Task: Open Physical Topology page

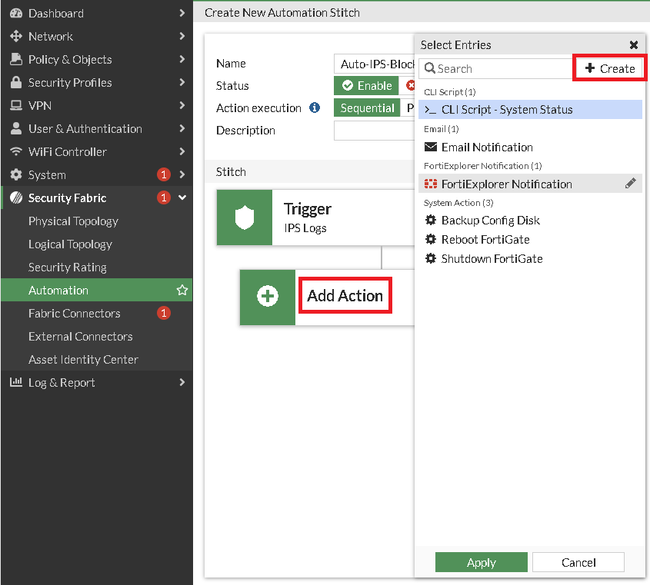Action: click(73, 221)
